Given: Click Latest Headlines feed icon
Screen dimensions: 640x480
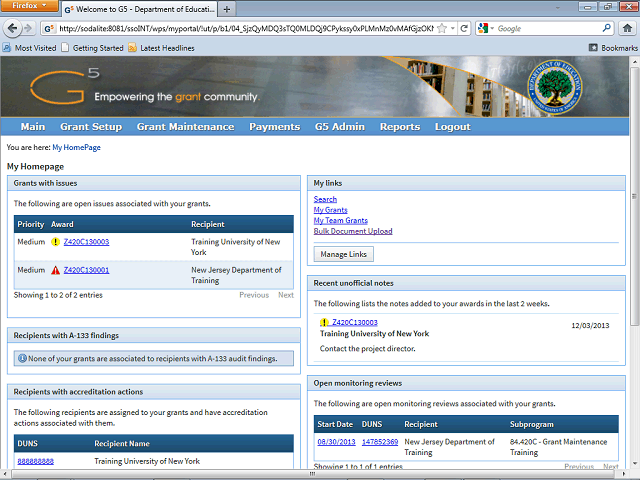Looking at the screenshot, I should pyautogui.click(x=132, y=48).
